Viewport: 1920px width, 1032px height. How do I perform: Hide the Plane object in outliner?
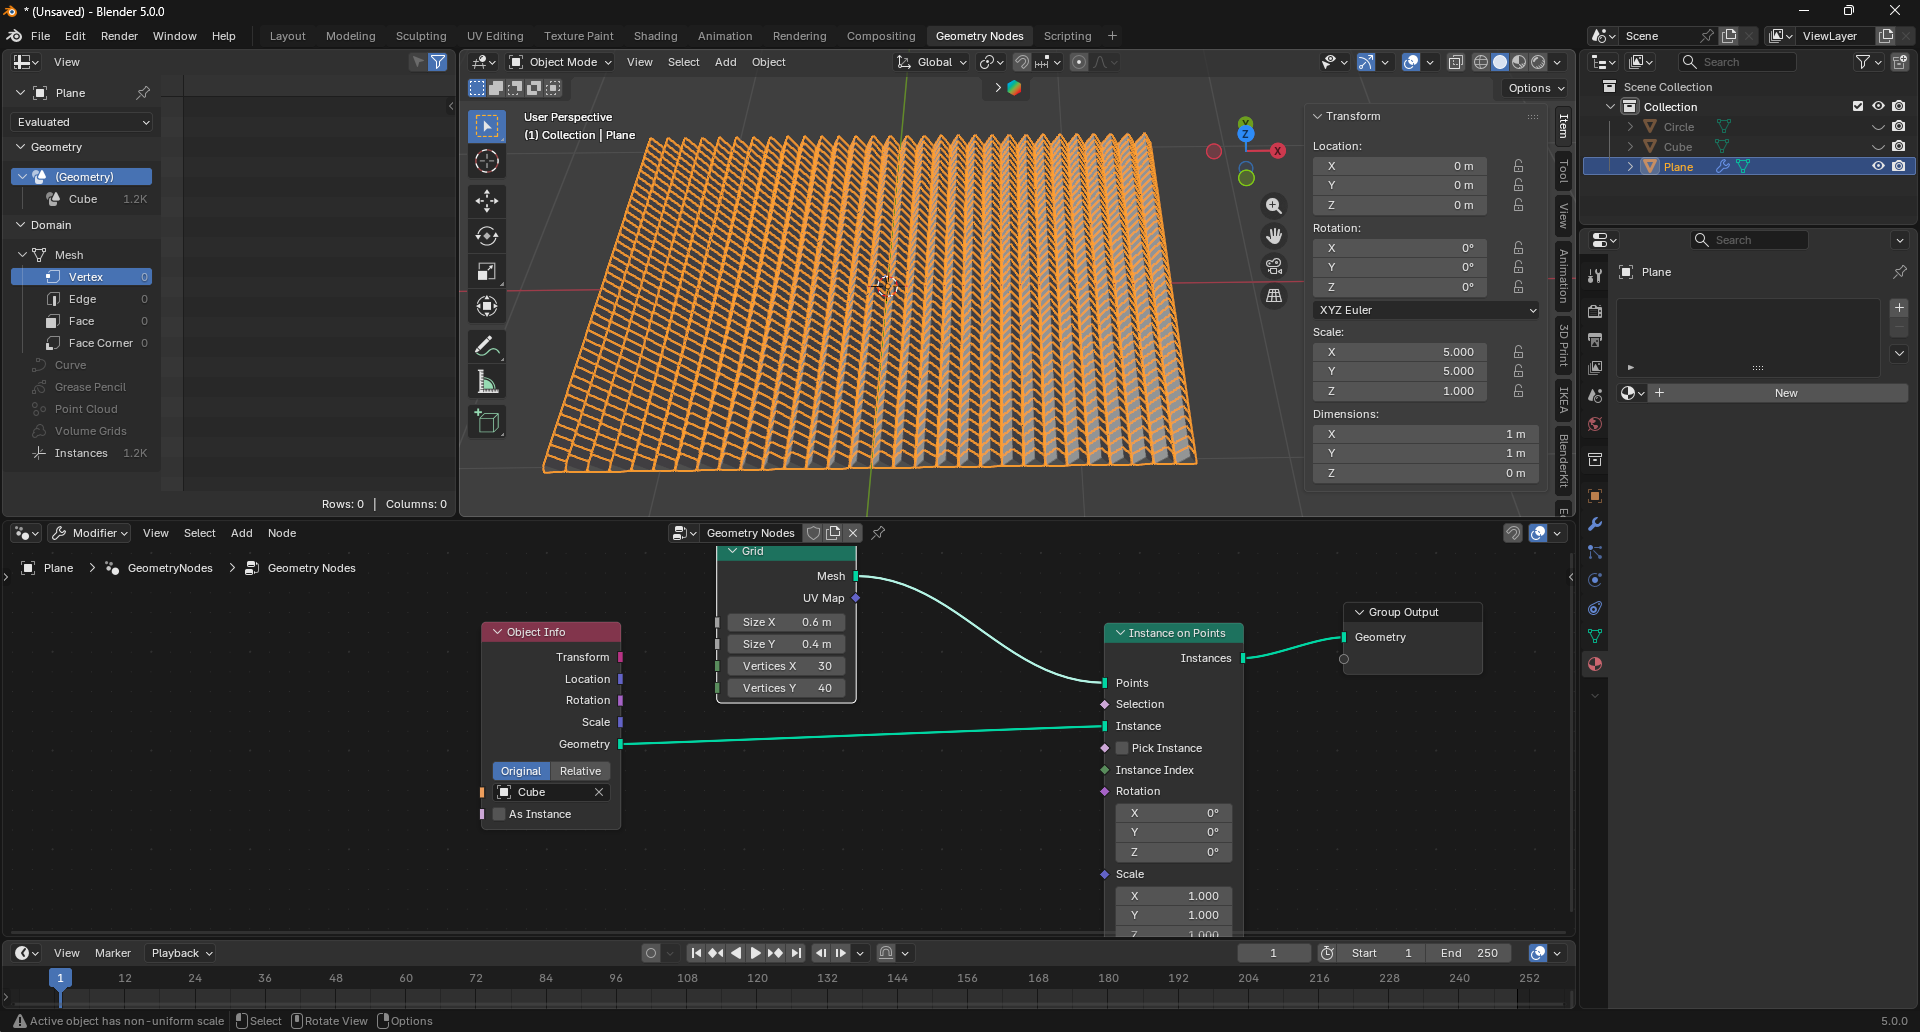(x=1878, y=167)
